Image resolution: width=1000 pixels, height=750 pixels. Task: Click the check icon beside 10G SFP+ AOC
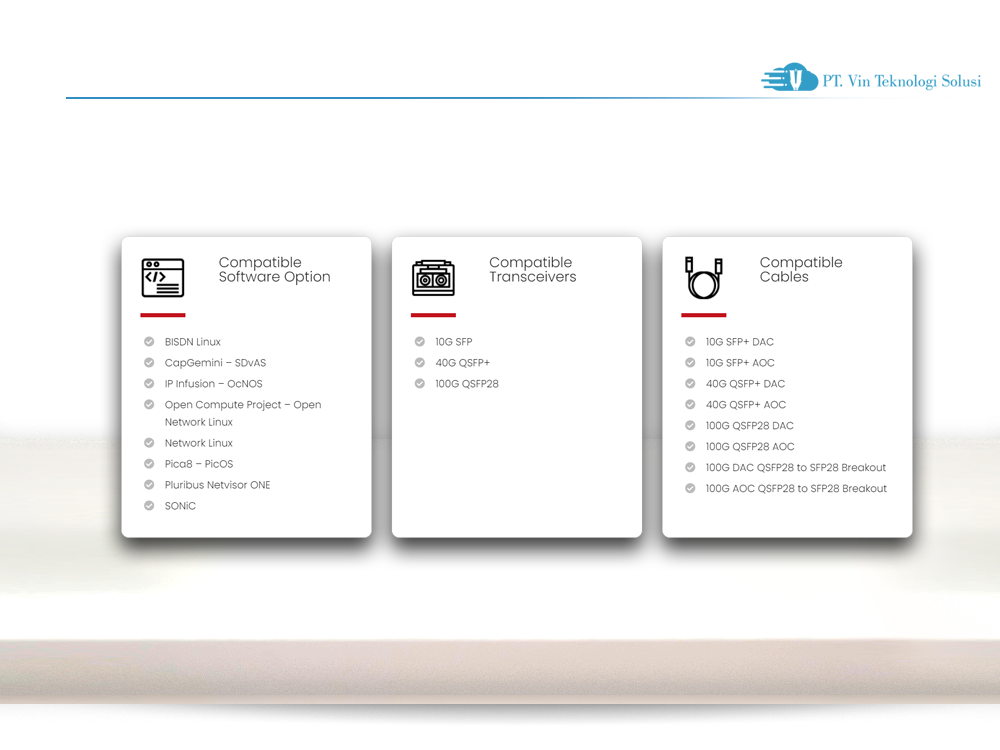pyautogui.click(x=690, y=363)
